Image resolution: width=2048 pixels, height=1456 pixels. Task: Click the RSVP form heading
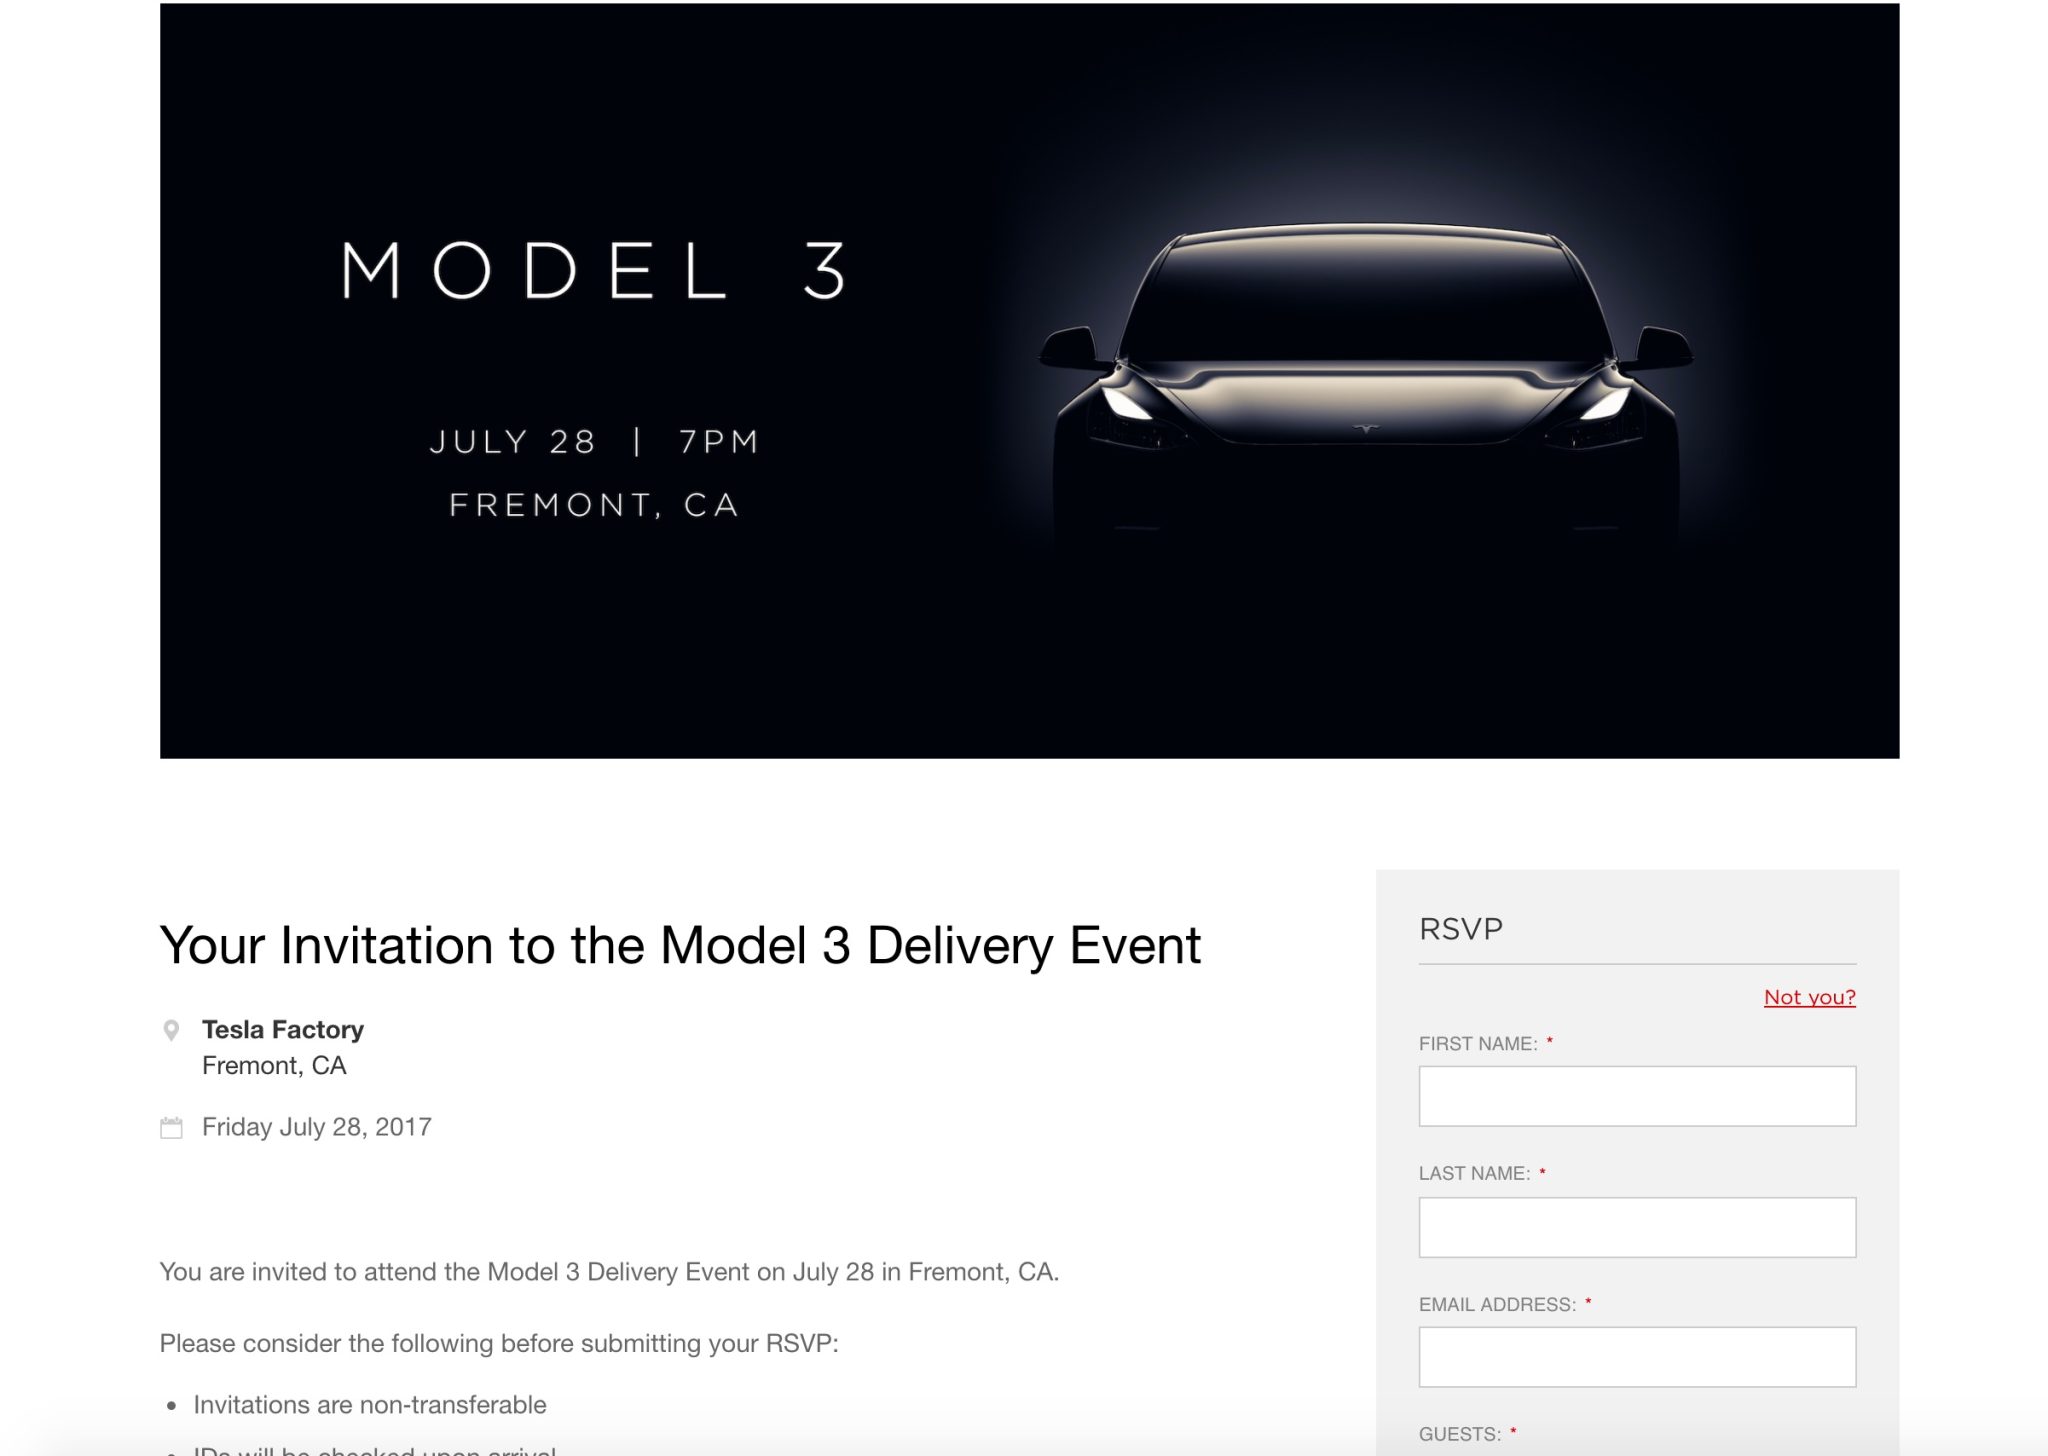1460,929
